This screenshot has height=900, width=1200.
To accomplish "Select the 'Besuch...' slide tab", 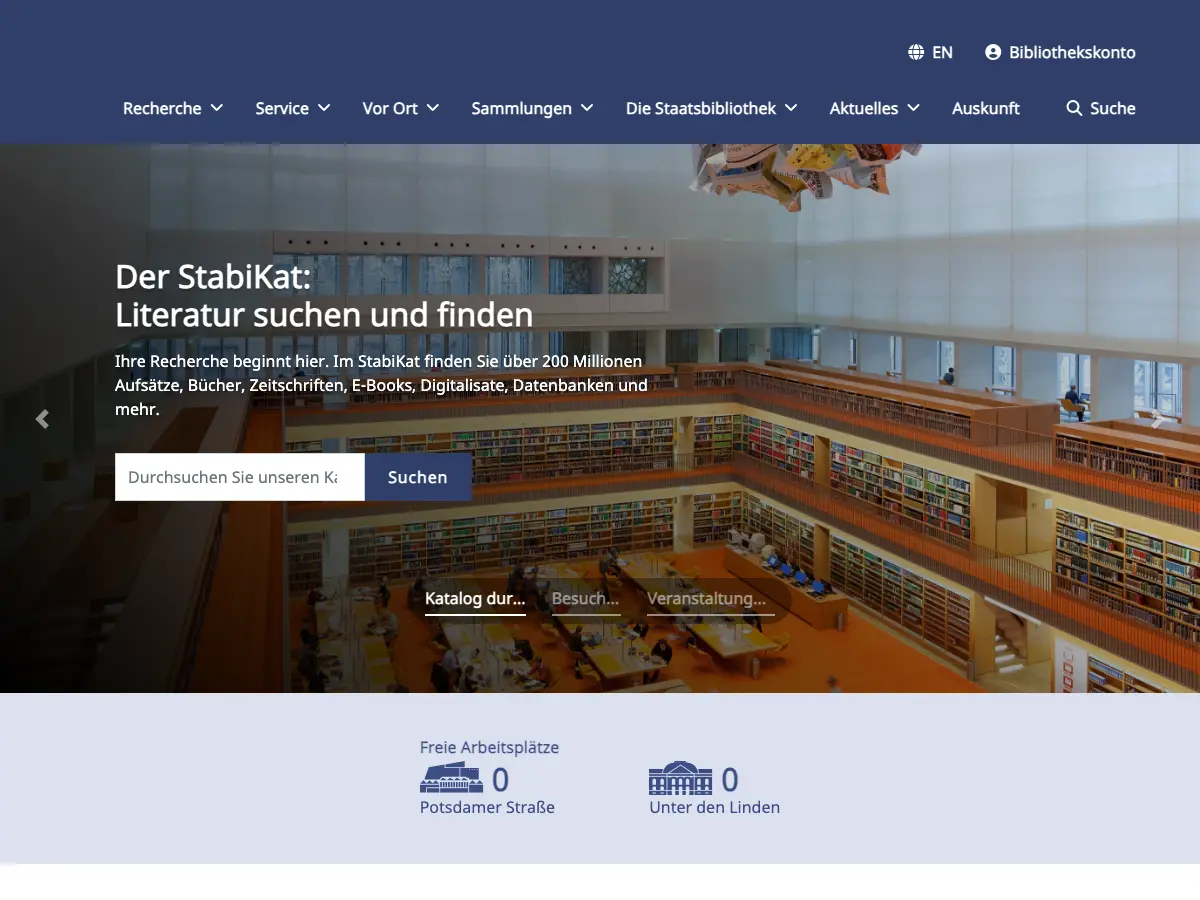I will [x=585, y=599].
